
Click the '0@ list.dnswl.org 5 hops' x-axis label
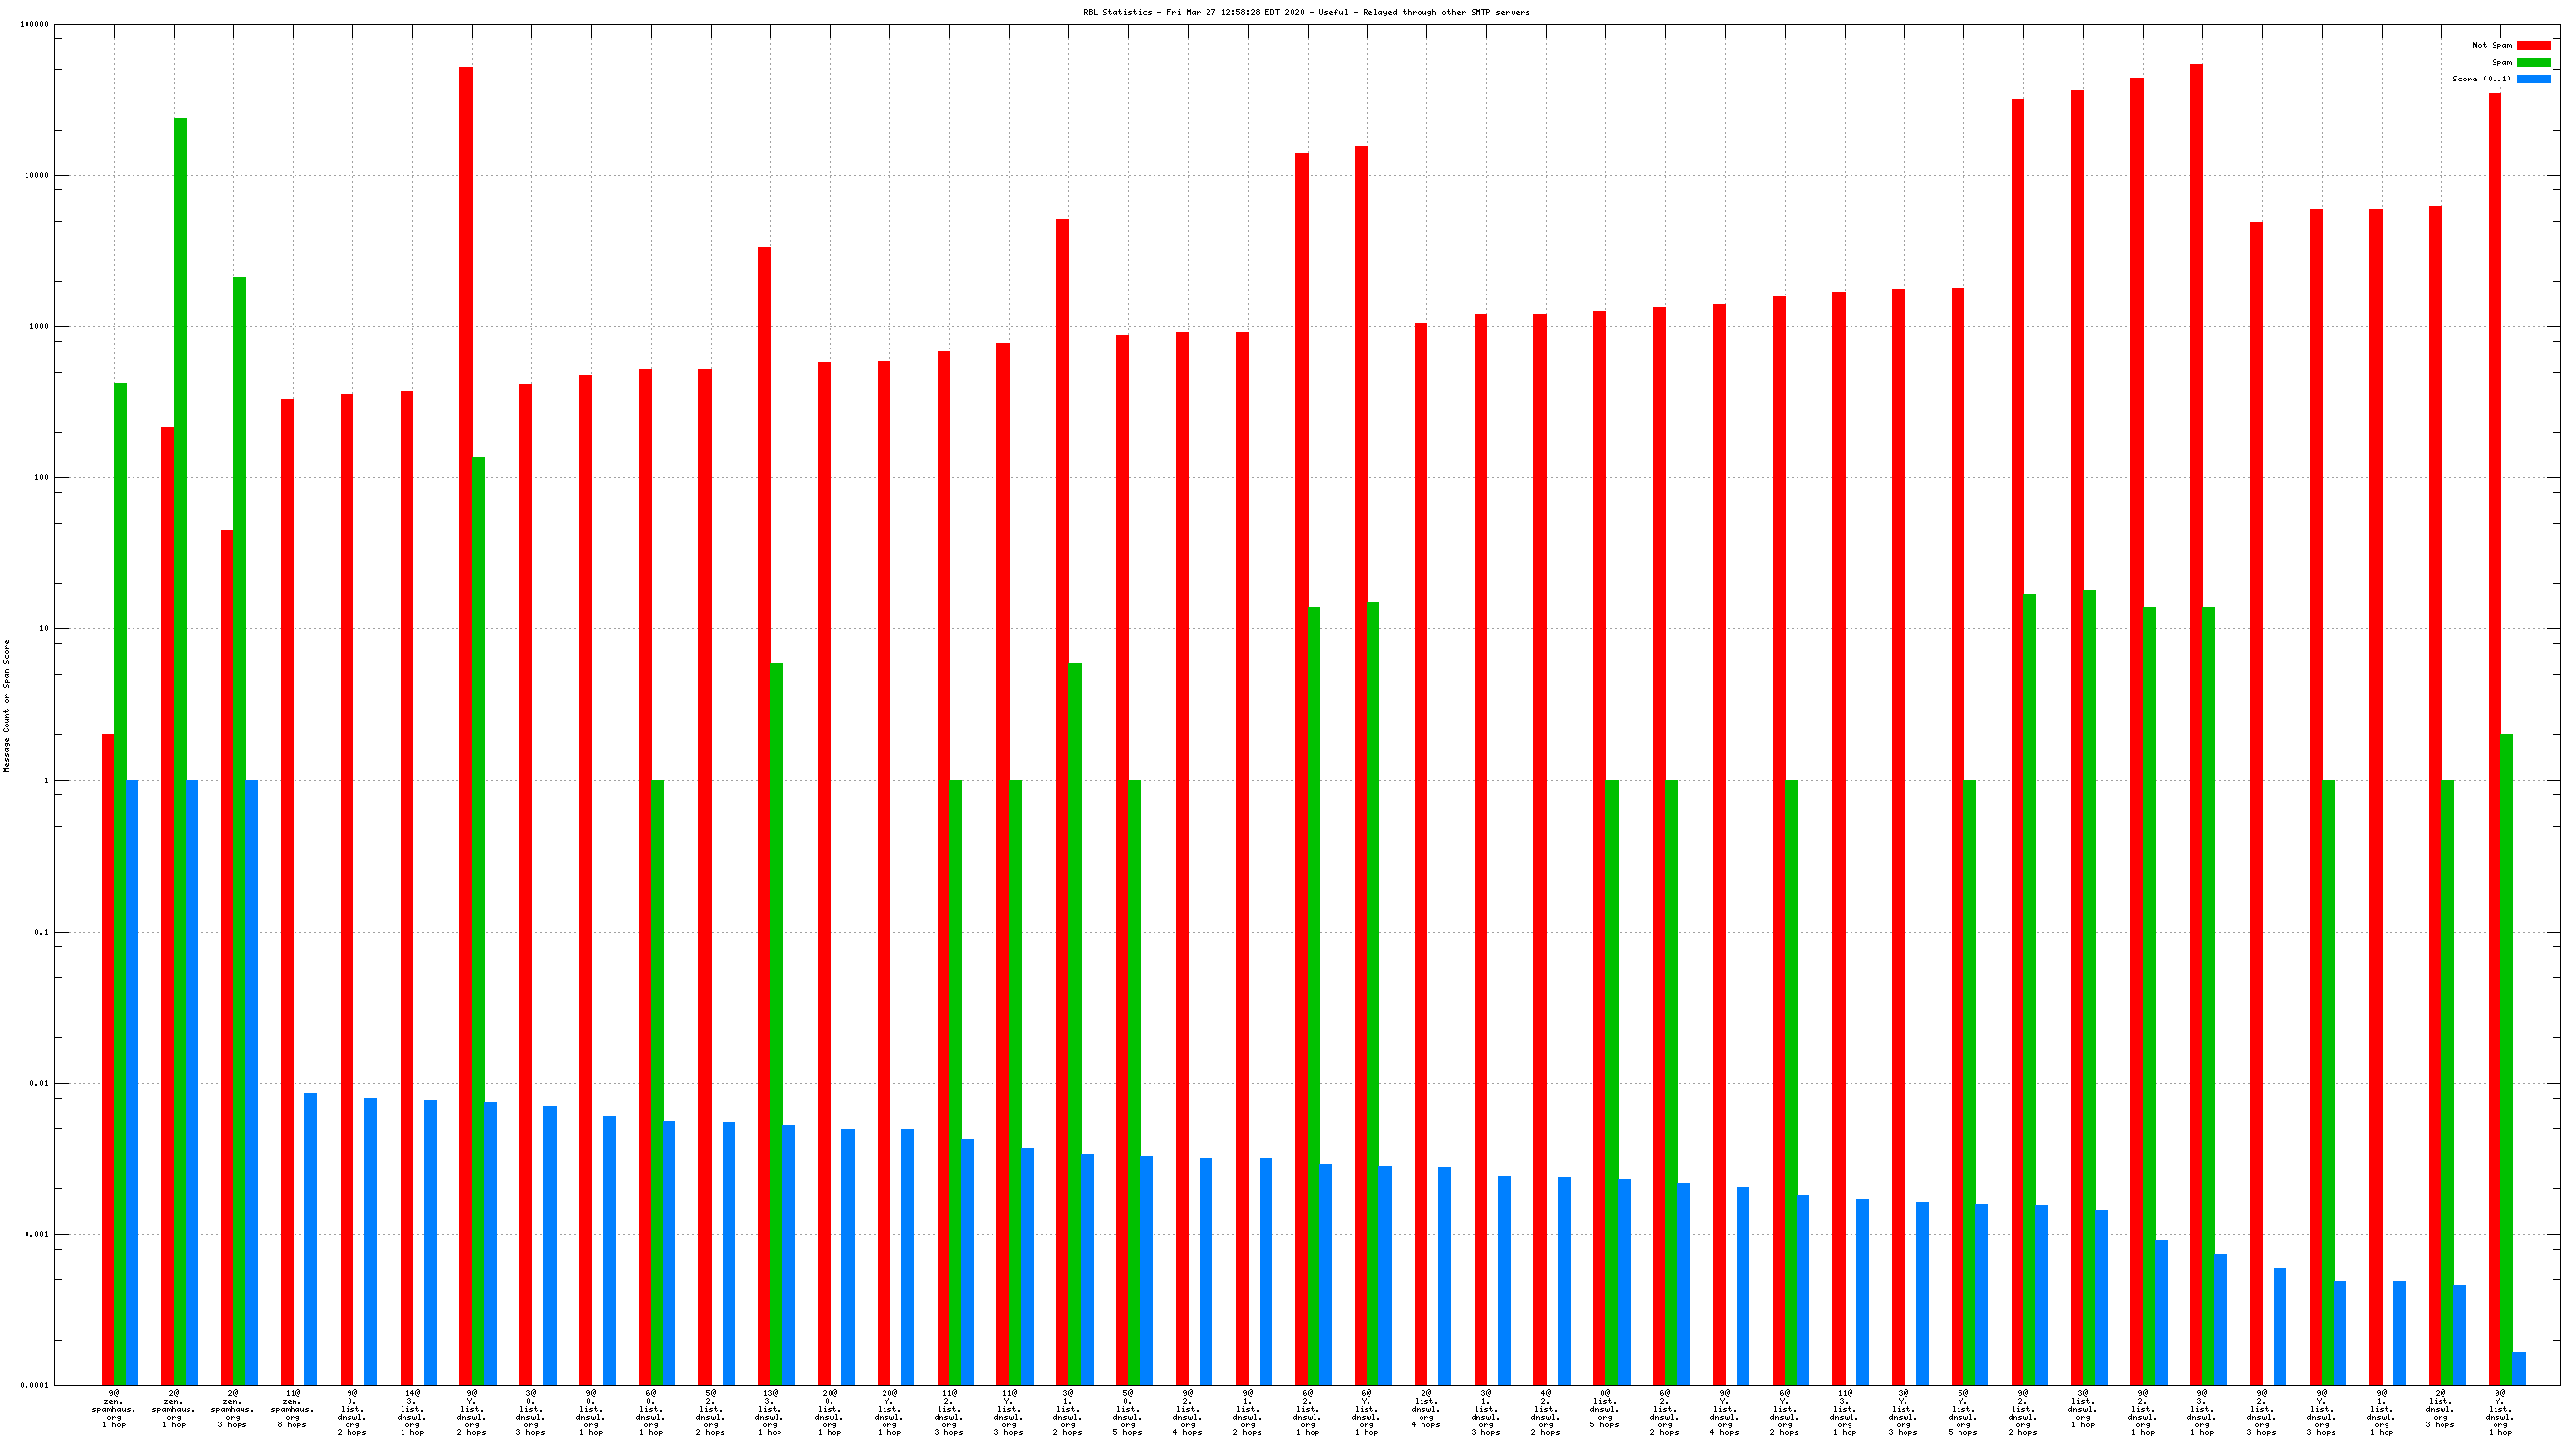[1604, 1408]
